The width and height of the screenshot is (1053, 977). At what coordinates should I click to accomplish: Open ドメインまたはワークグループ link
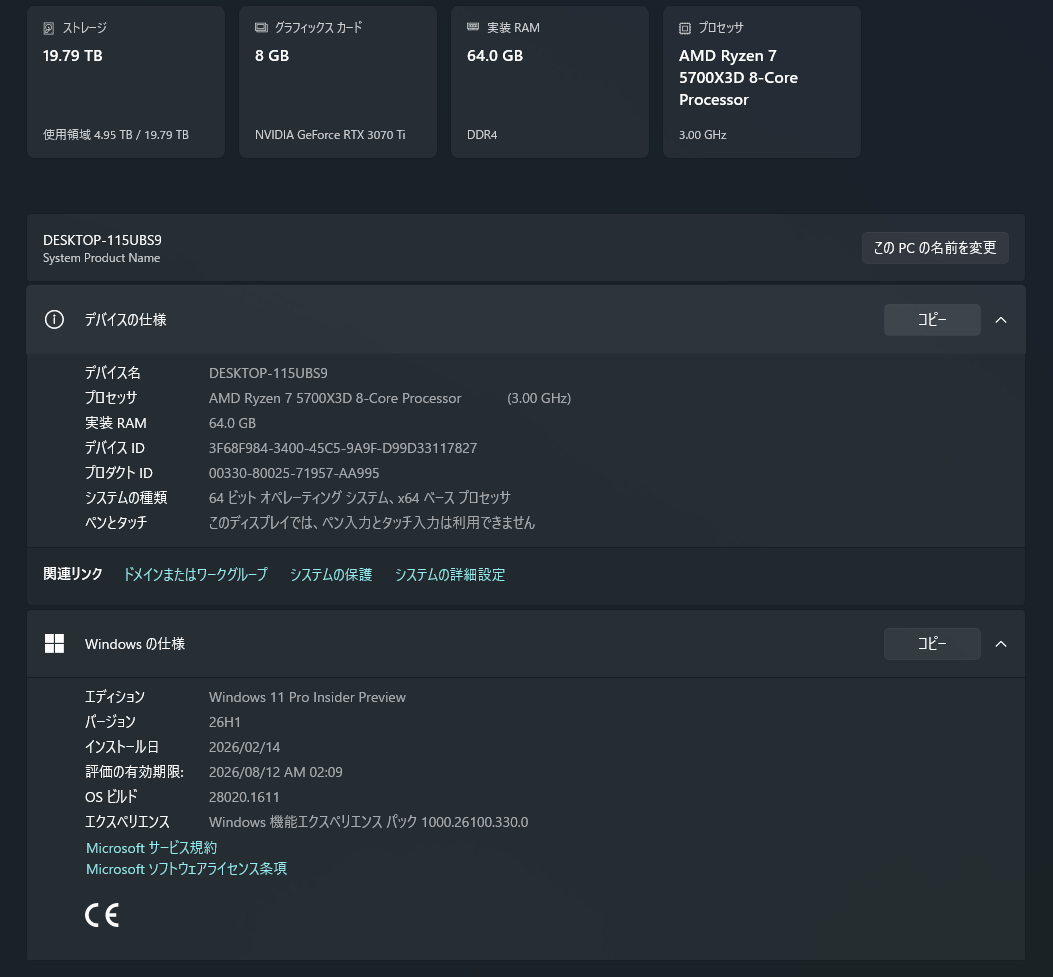[x=195, y=575]
